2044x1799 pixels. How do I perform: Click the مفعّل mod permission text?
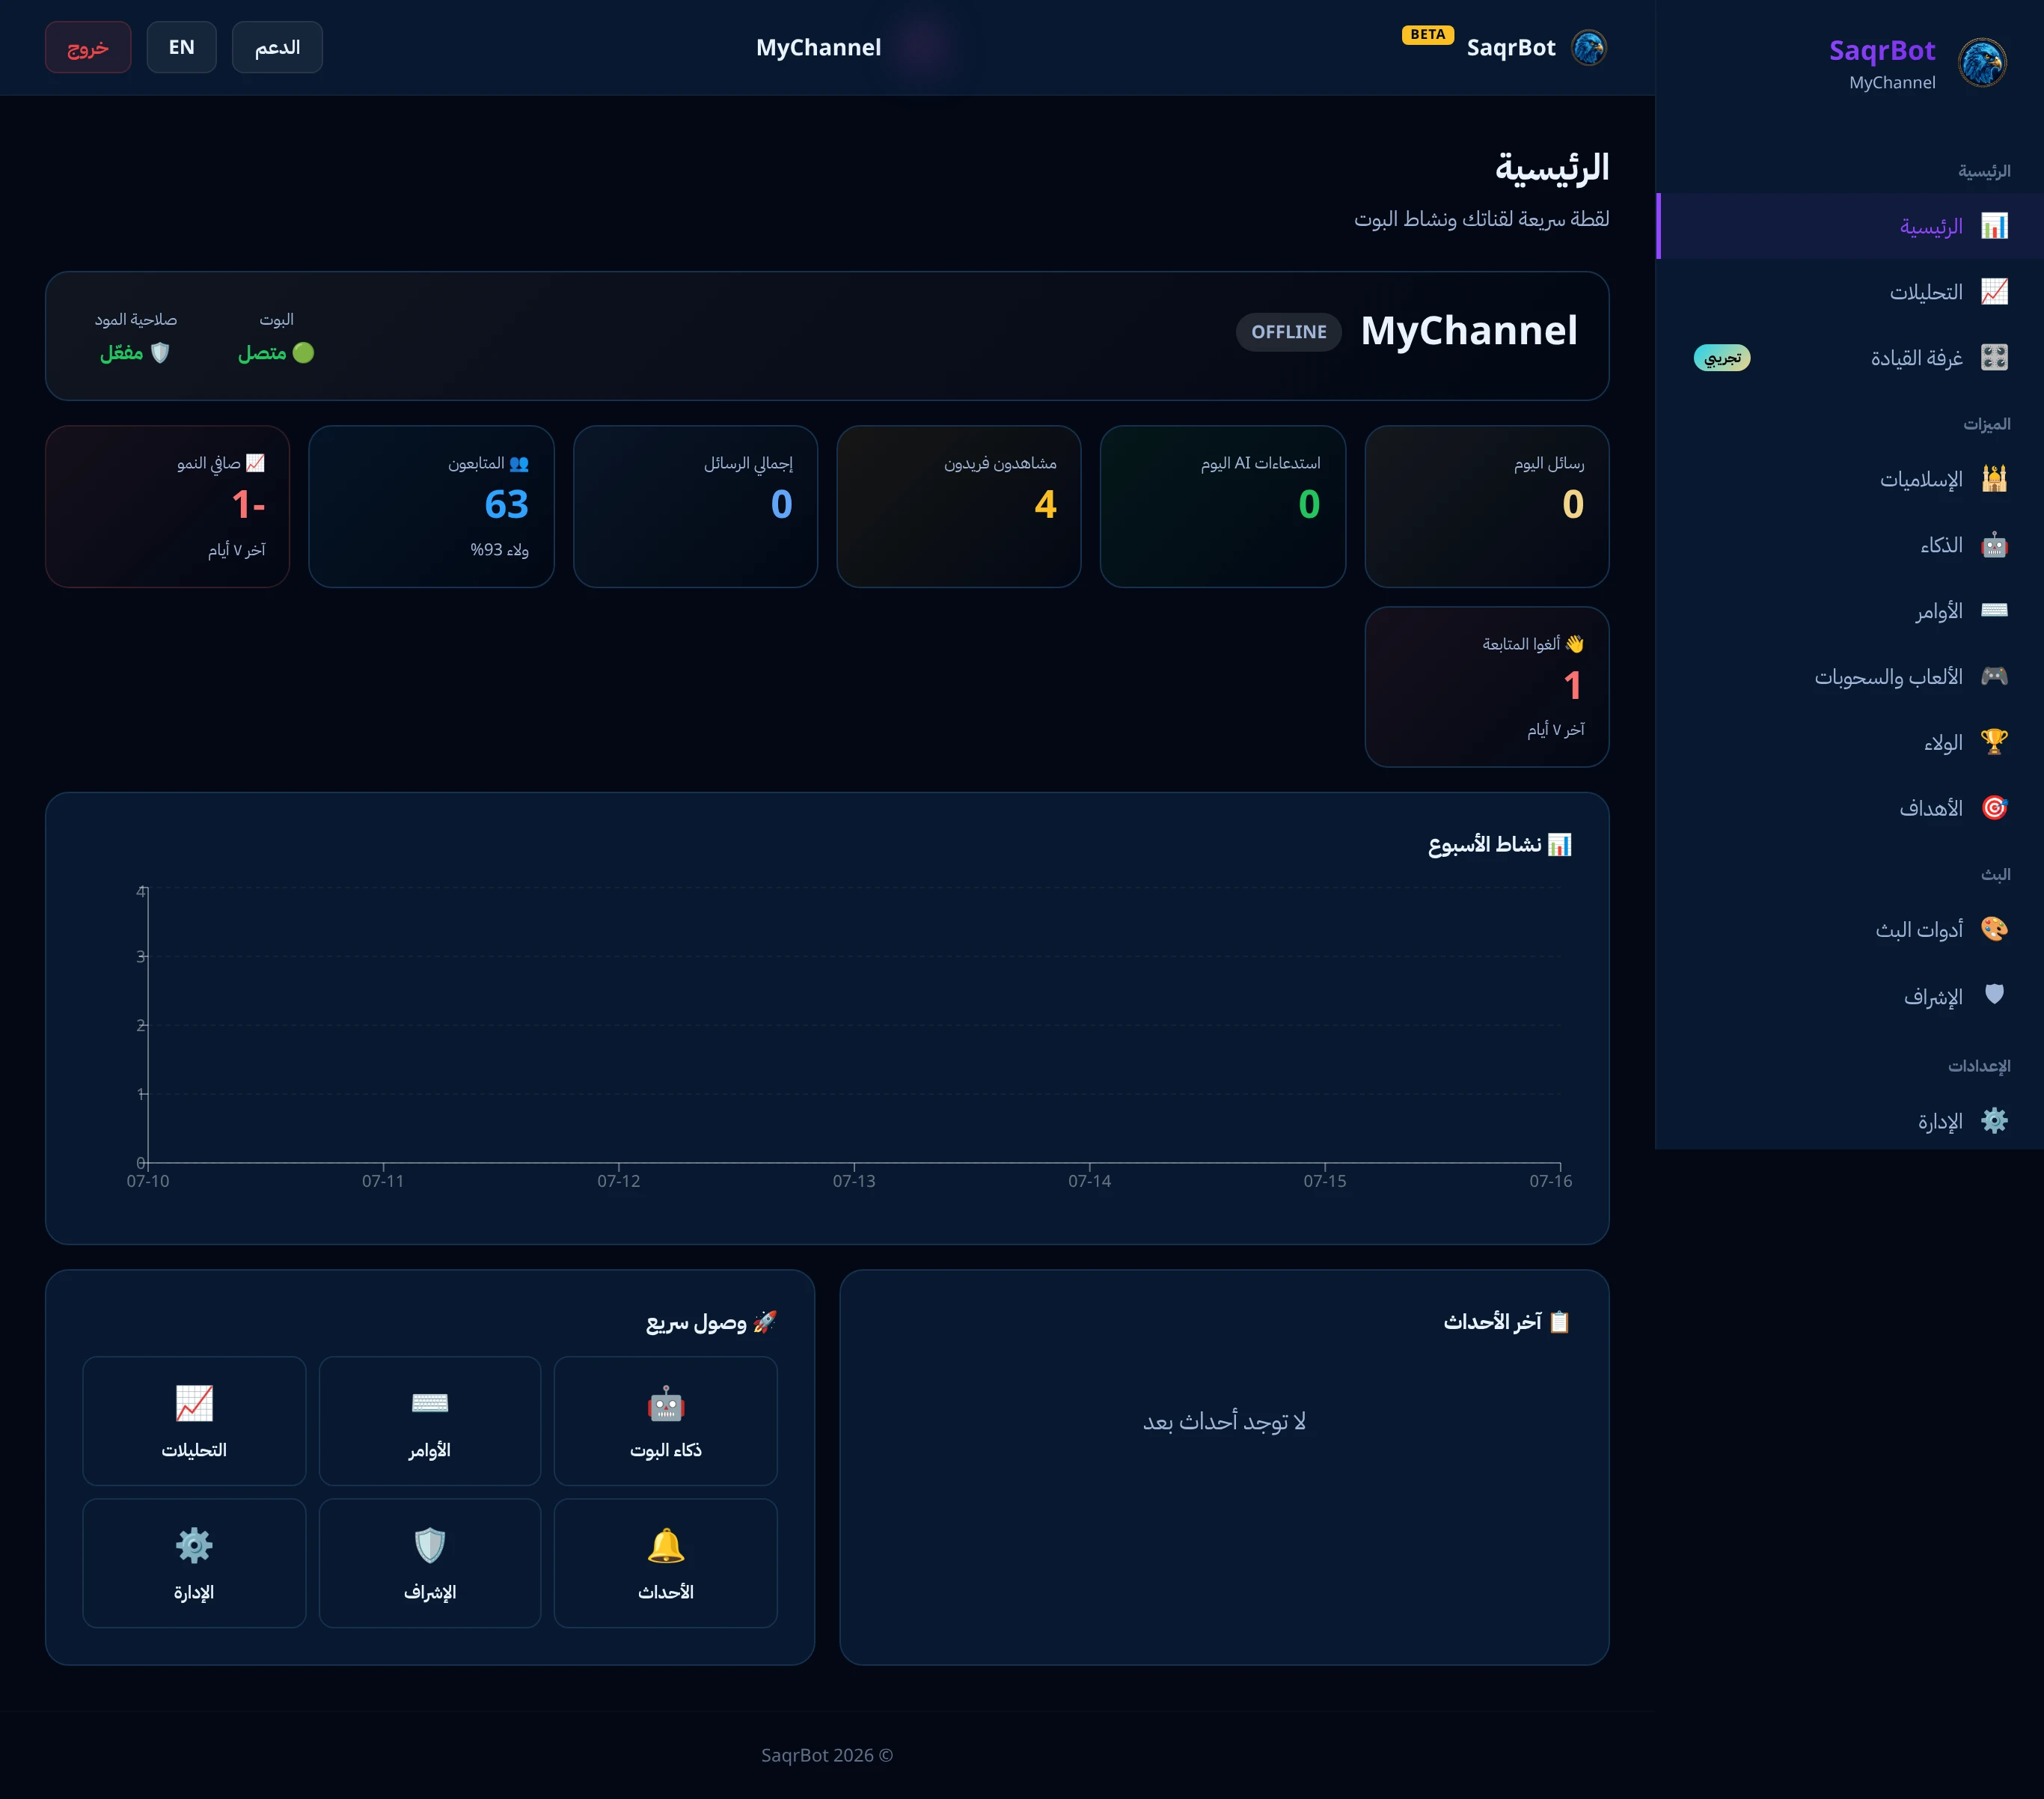(x=121, y=353)
